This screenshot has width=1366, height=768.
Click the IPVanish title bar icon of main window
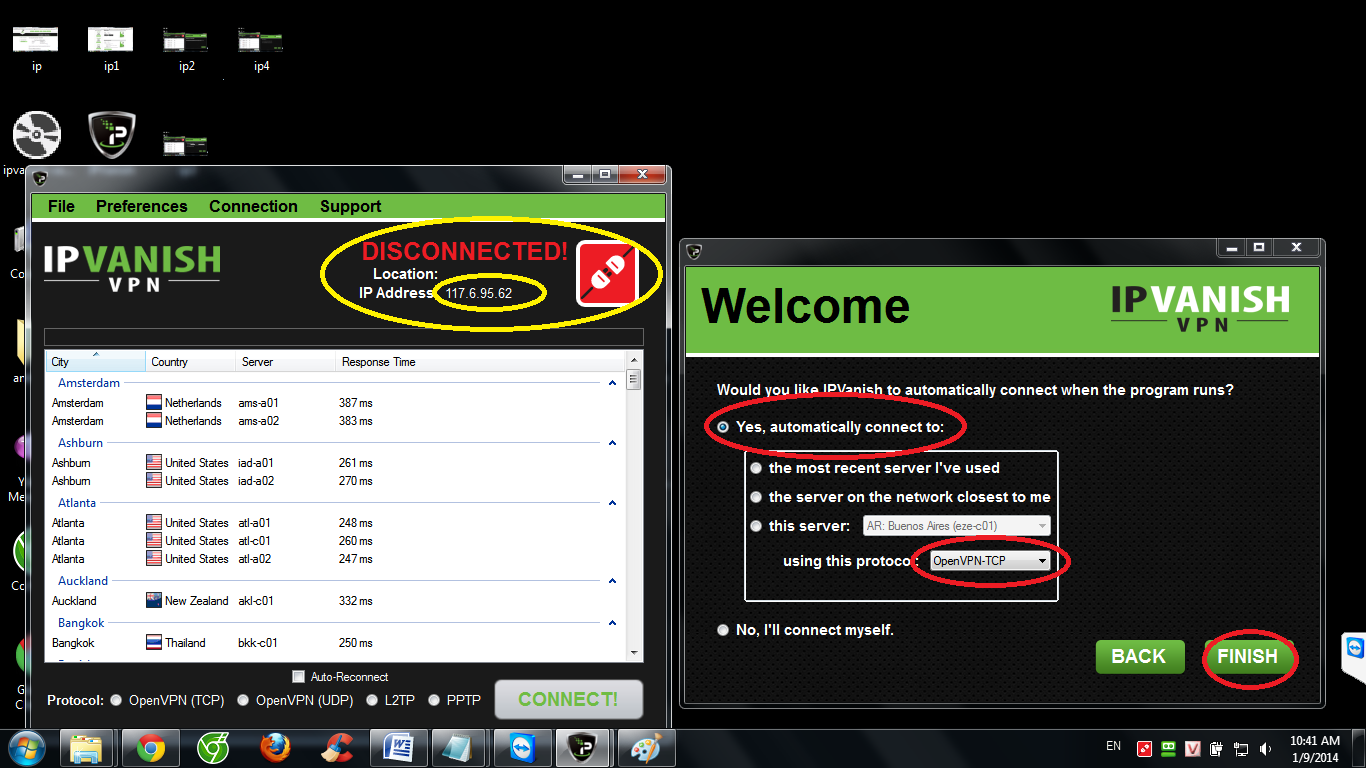coord(40,178)
